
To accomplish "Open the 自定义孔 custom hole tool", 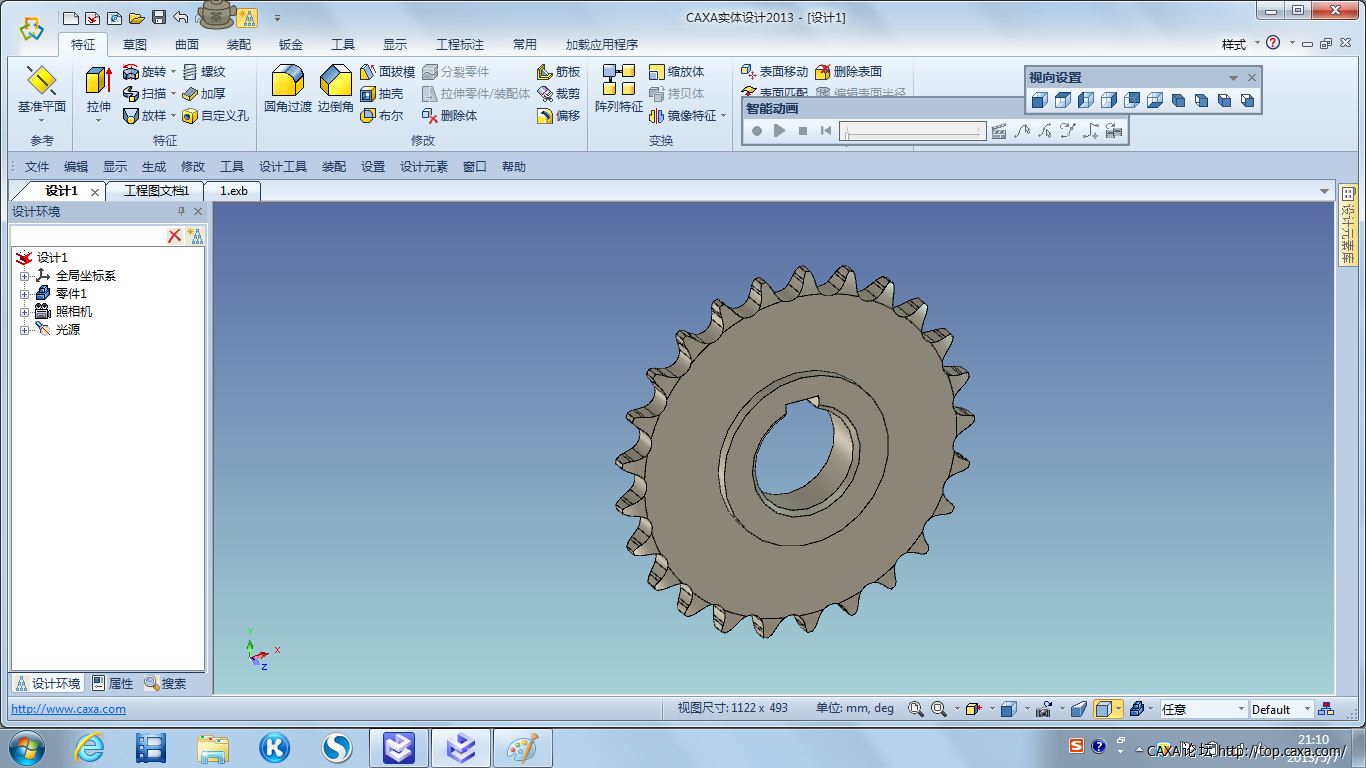I will pos(215,116).
